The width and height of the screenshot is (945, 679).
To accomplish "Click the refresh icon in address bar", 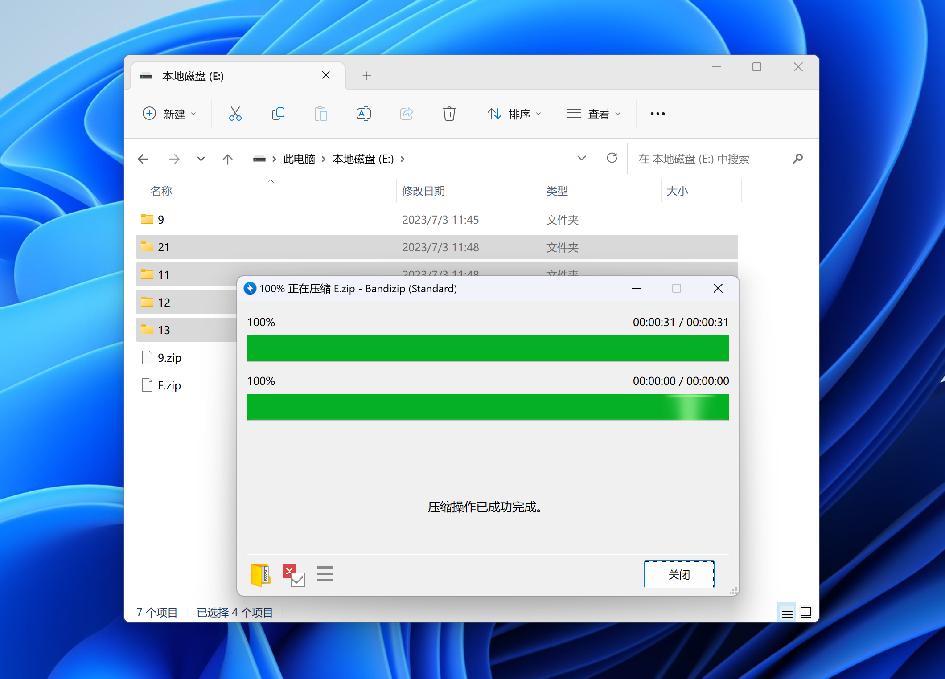I will tap(611, 158).
